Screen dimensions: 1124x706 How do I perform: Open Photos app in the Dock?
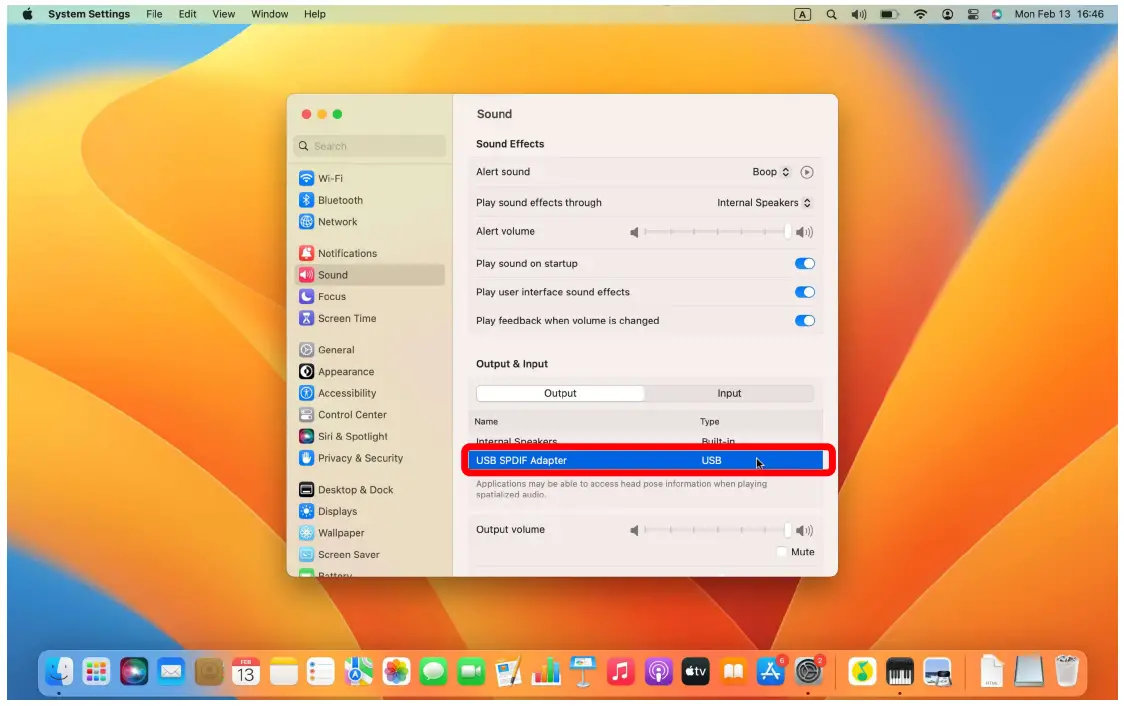tap(396, 672)
